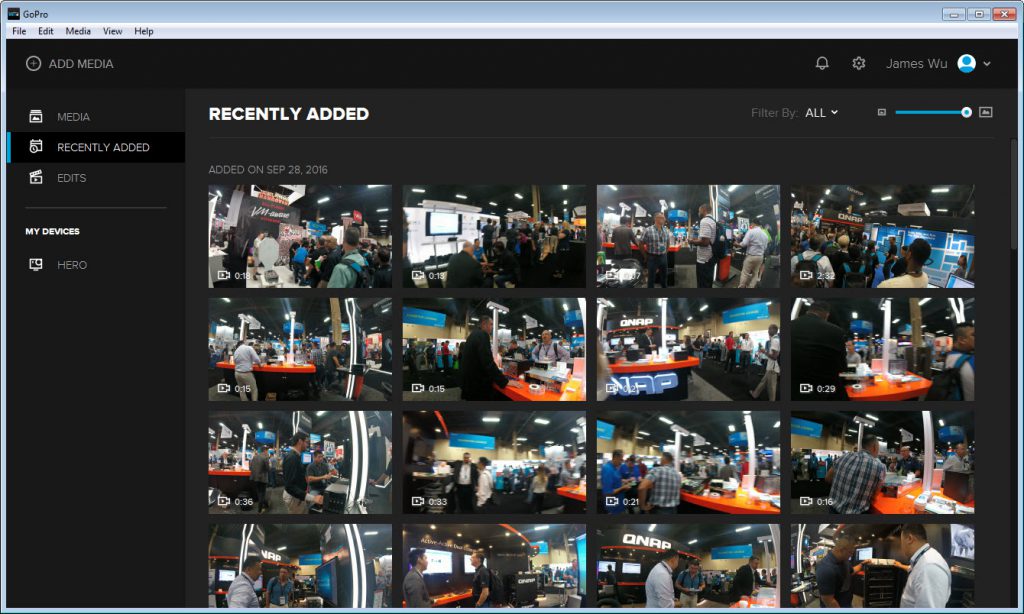This screenshot has width=1024, height=614.
Task: Open settings via the gear icon
Action: (x=858, y=63)
